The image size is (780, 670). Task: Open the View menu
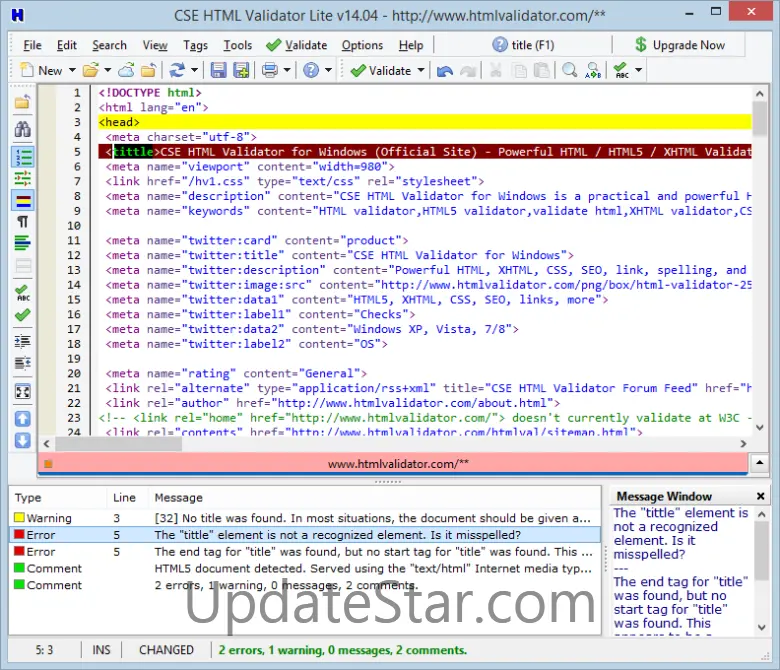pos(155,45)
